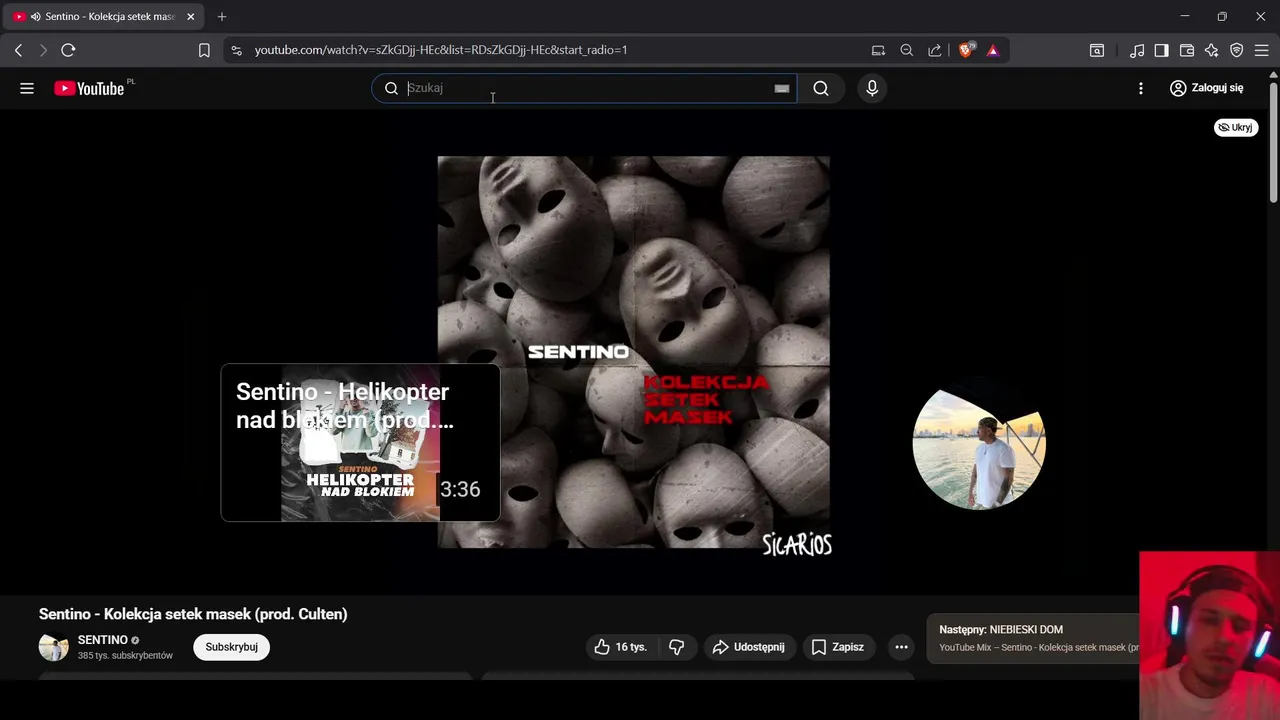Bookmark this page

point(204,50)
